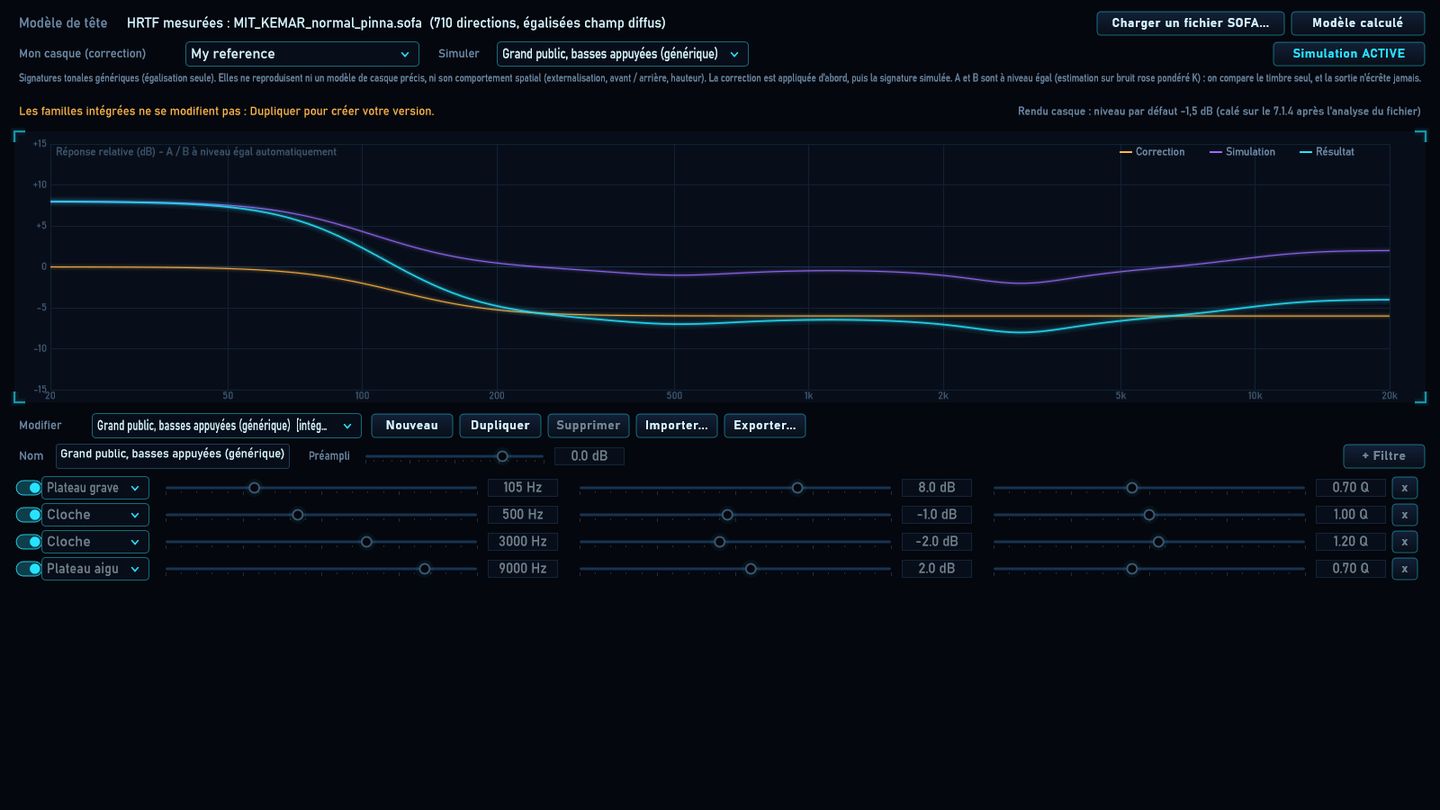The width and height of the screenshot is (1440, 810).
Task: Remove the 3000 Hz Cloche filter
Action: 1404,542
